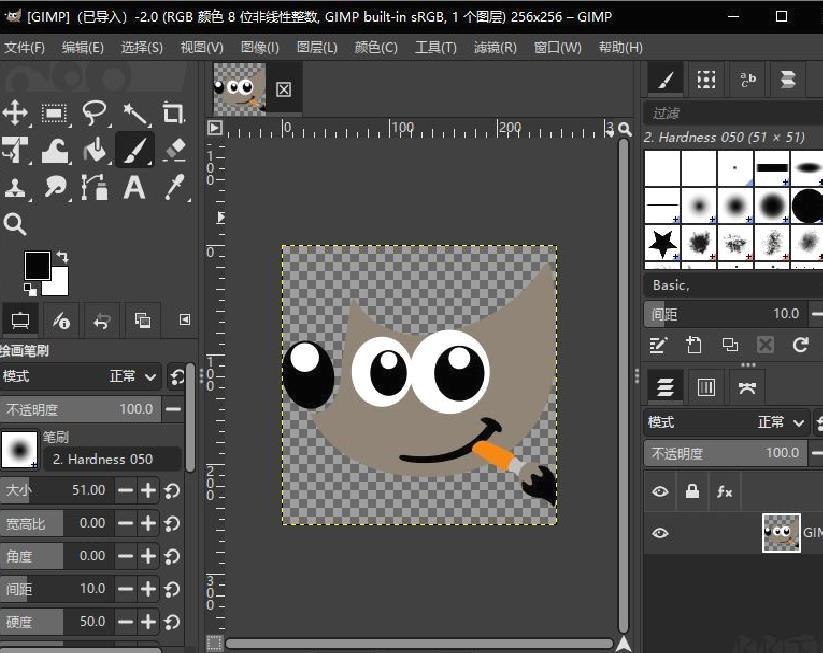Screen dimensions: 823x653
Task: Switch to the Tool Options tab
Action: click(20, 320)
